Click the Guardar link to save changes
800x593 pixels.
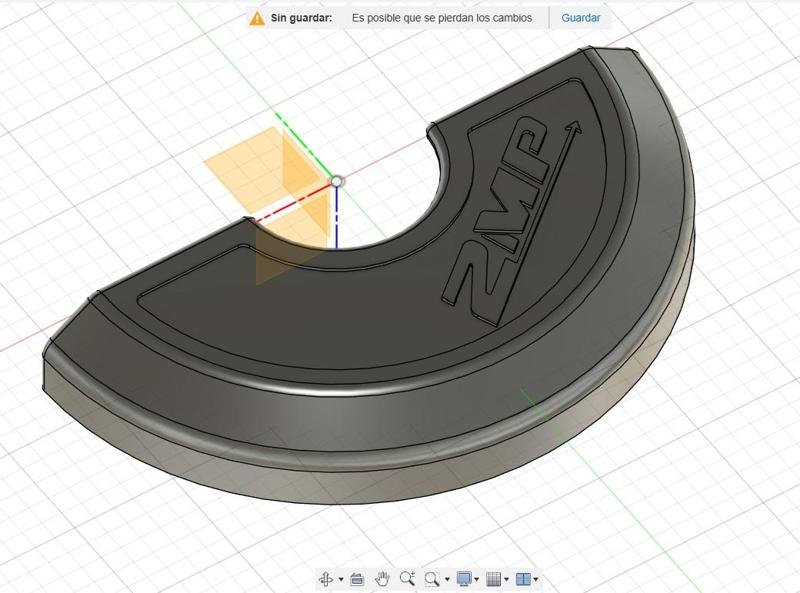point(581,18)
